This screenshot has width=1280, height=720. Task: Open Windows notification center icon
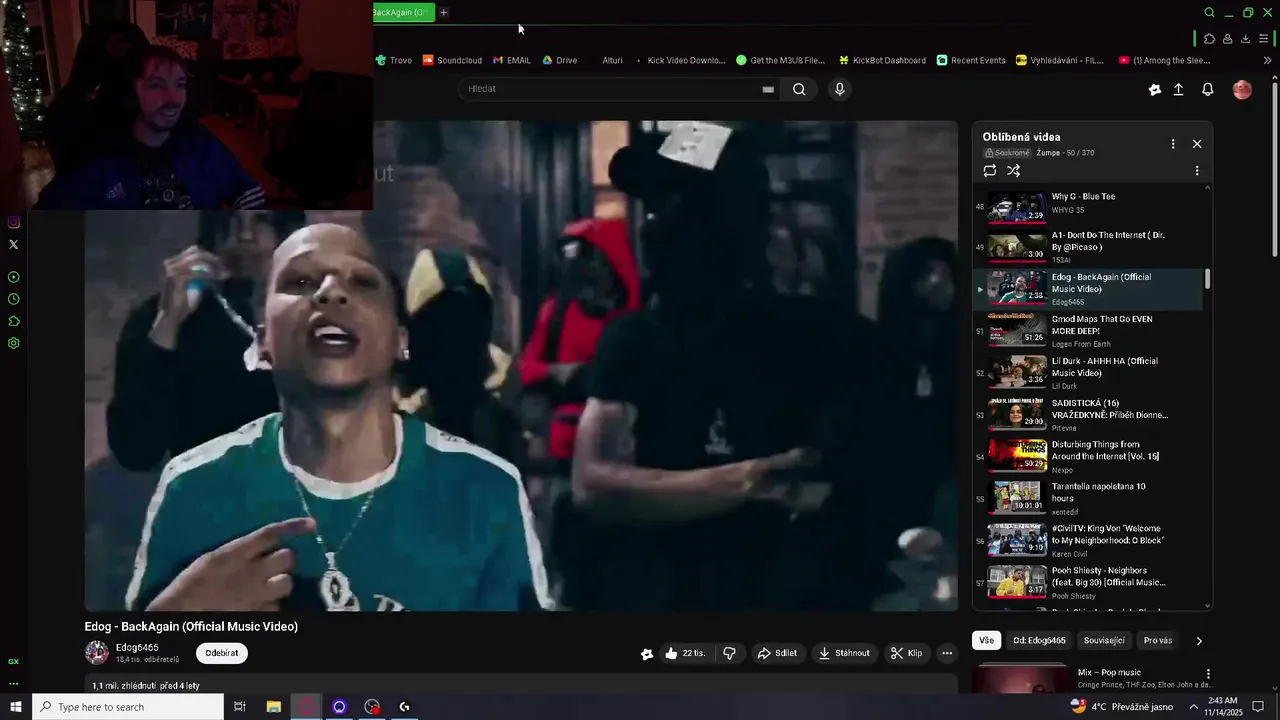pos(1258,706)
